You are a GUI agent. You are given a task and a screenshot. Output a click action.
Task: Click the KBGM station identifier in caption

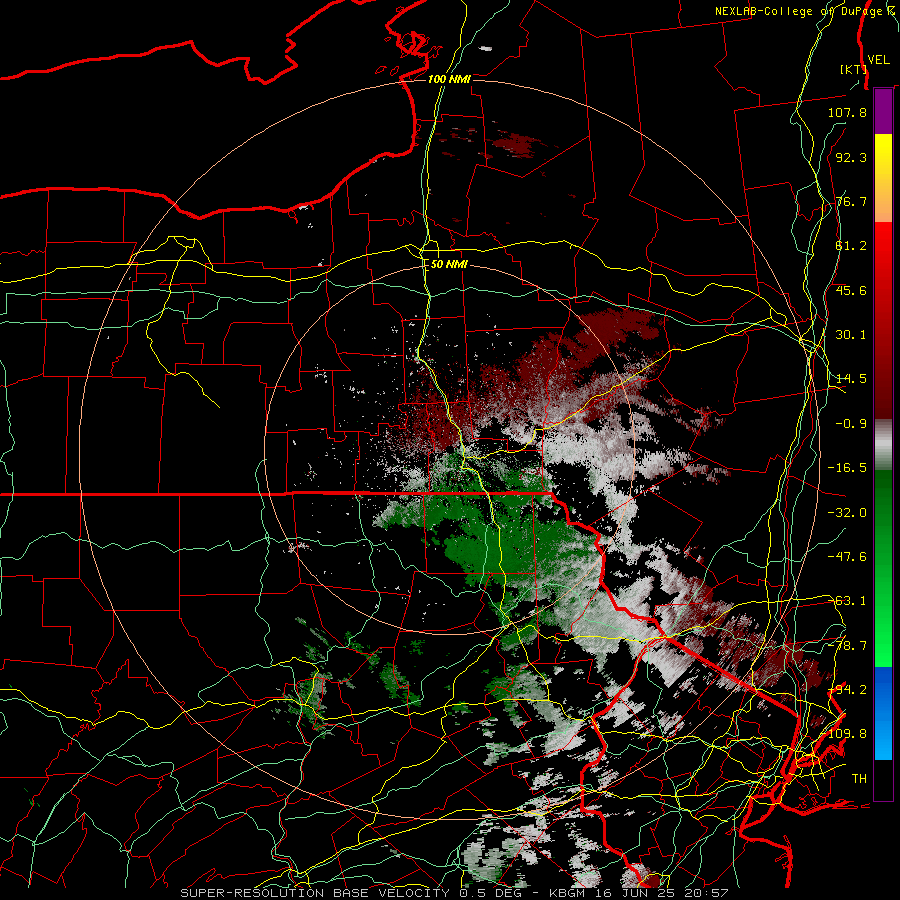click(x=567, y=893)
